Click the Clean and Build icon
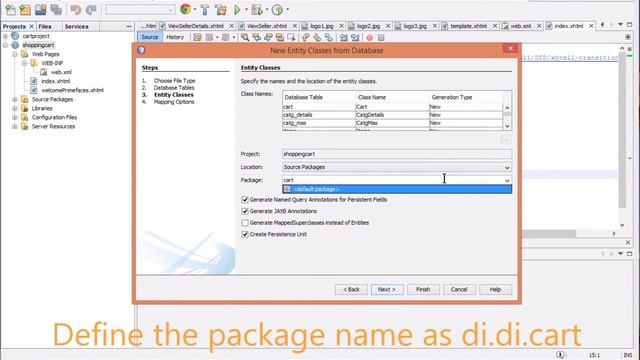Image resolution: width=640 pixels, height=360 pixels. (x=221, y=9)
